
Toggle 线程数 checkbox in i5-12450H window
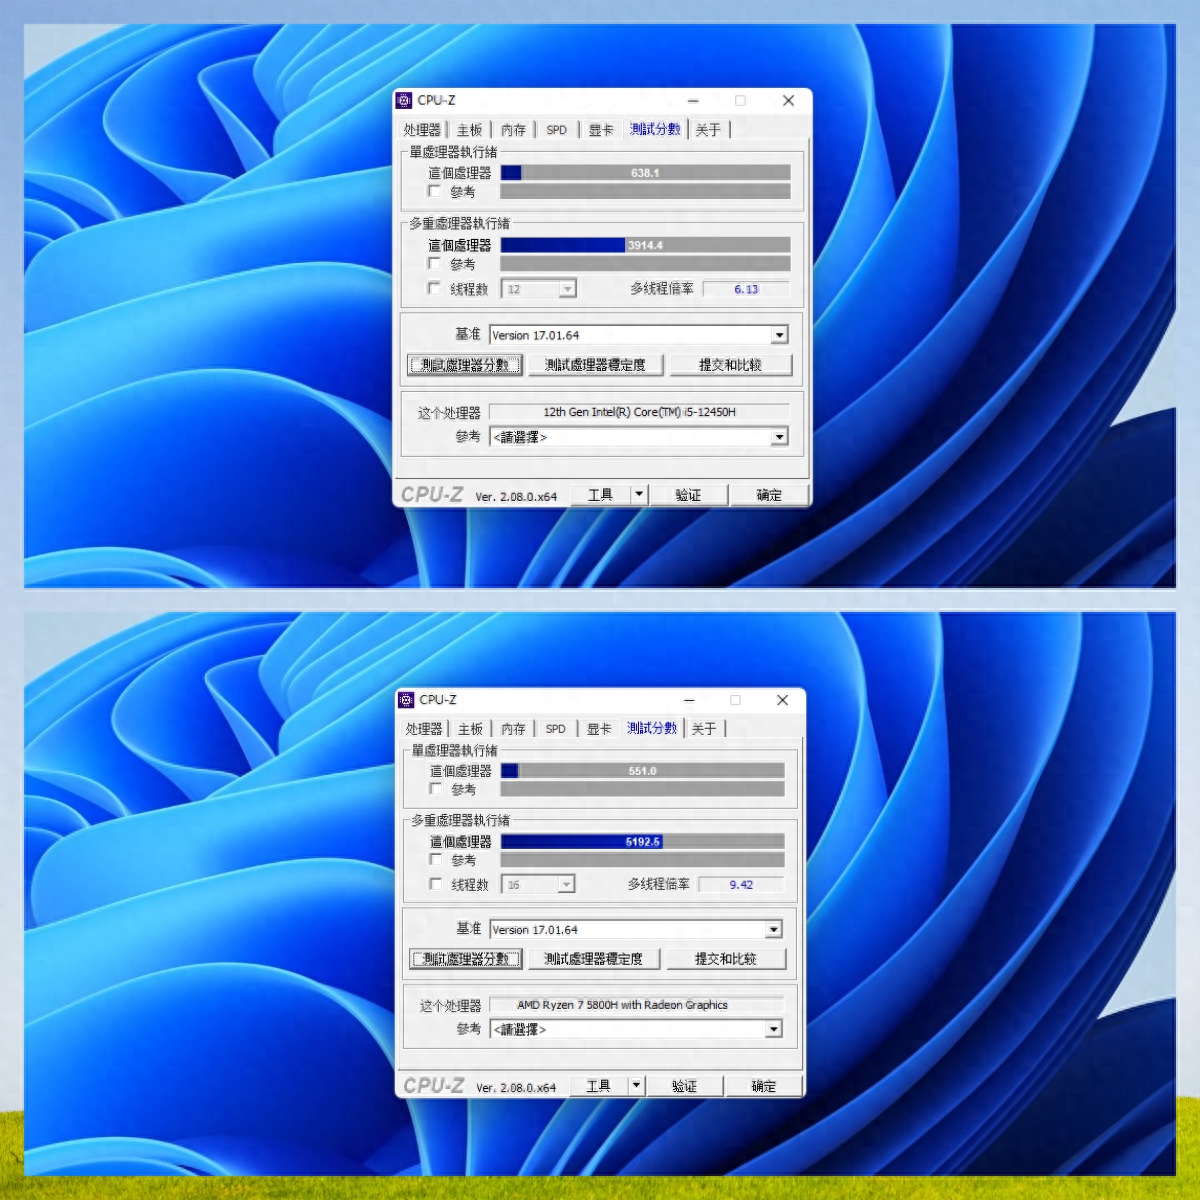tap(434, 288)
